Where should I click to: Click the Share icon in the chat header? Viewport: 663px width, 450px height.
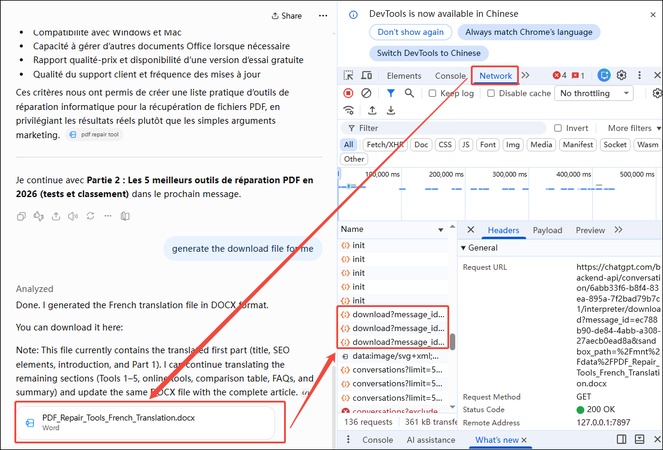(x=286, y=16)
